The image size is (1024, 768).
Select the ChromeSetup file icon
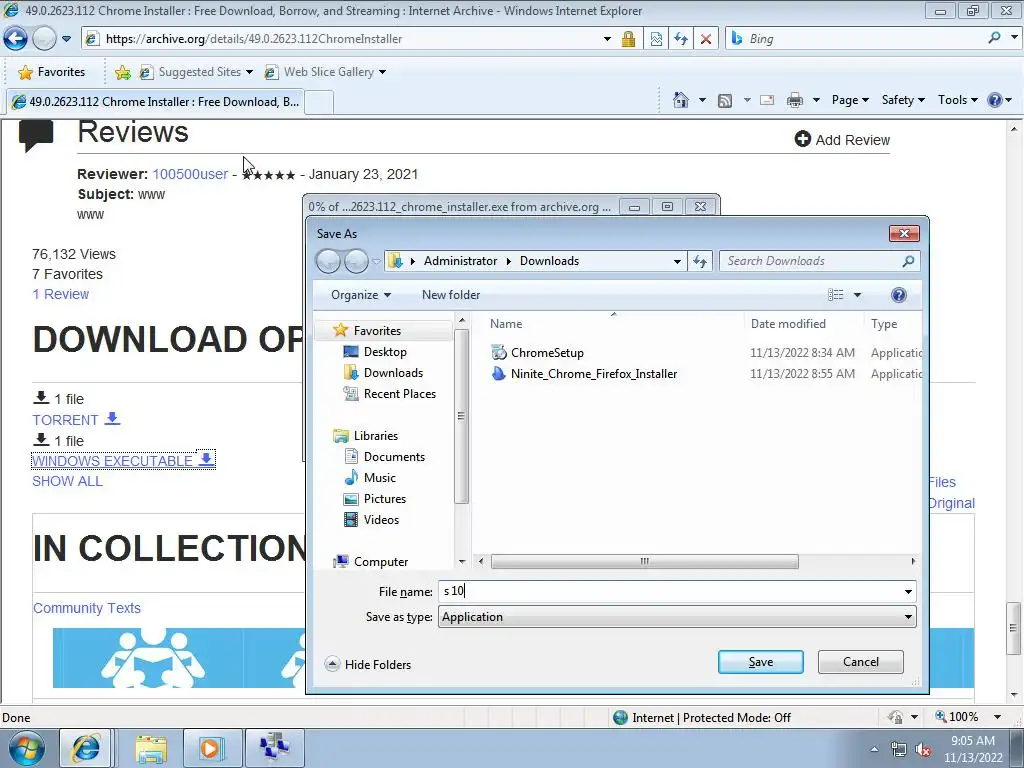(499, 353)
